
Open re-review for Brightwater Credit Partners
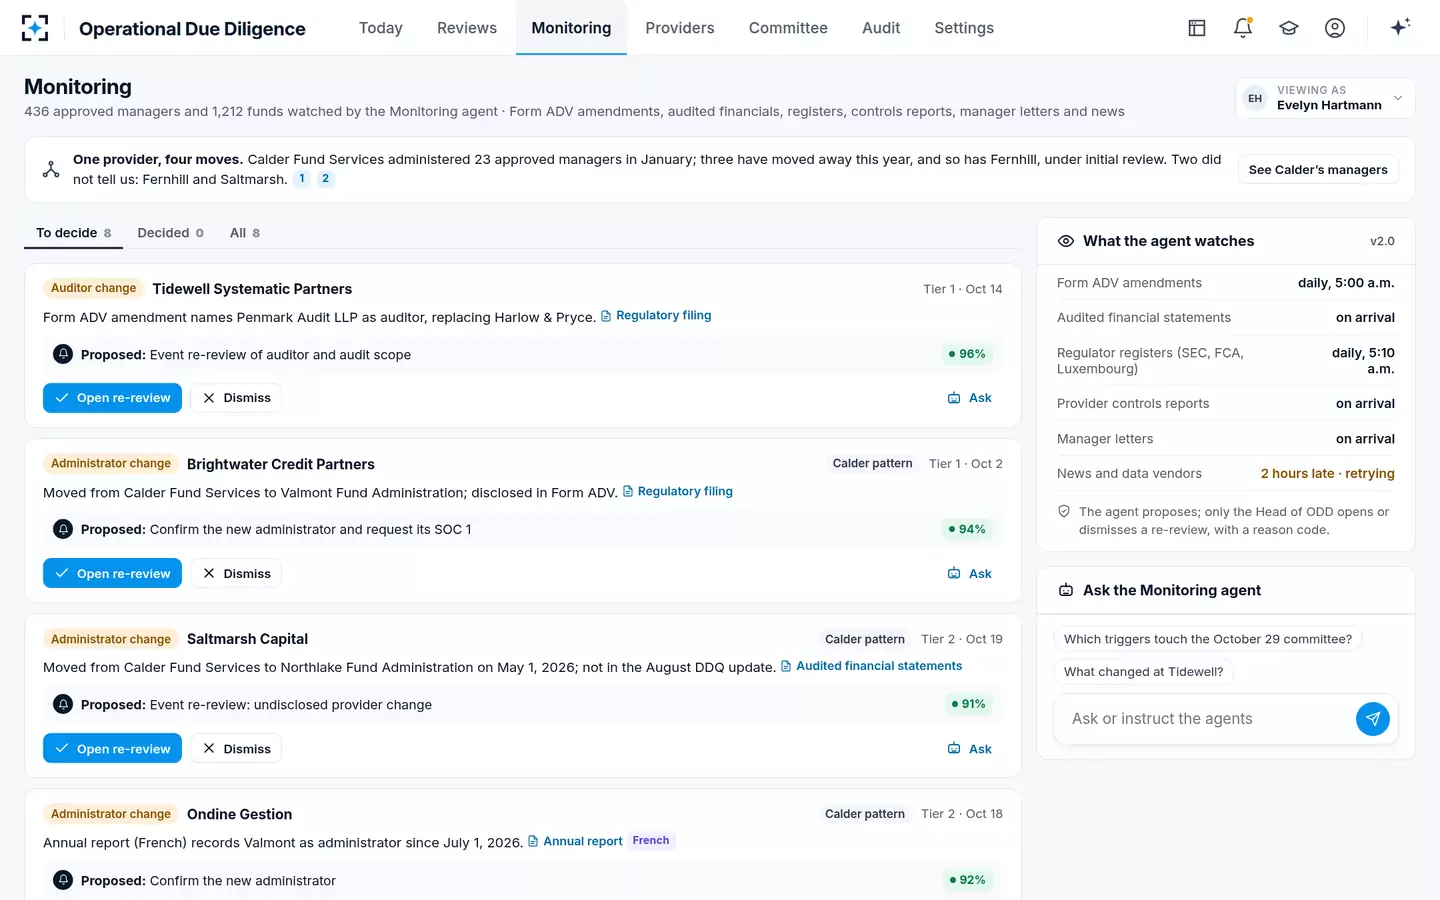coord(112,574)
